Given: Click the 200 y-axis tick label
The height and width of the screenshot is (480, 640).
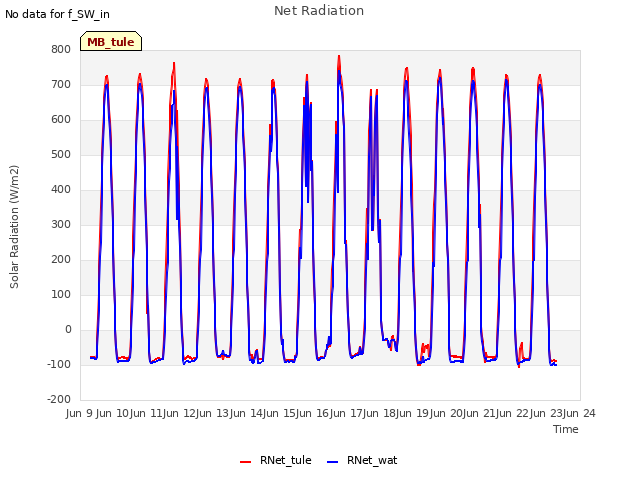Looking at the screenshot, I should tap(61, 259).
